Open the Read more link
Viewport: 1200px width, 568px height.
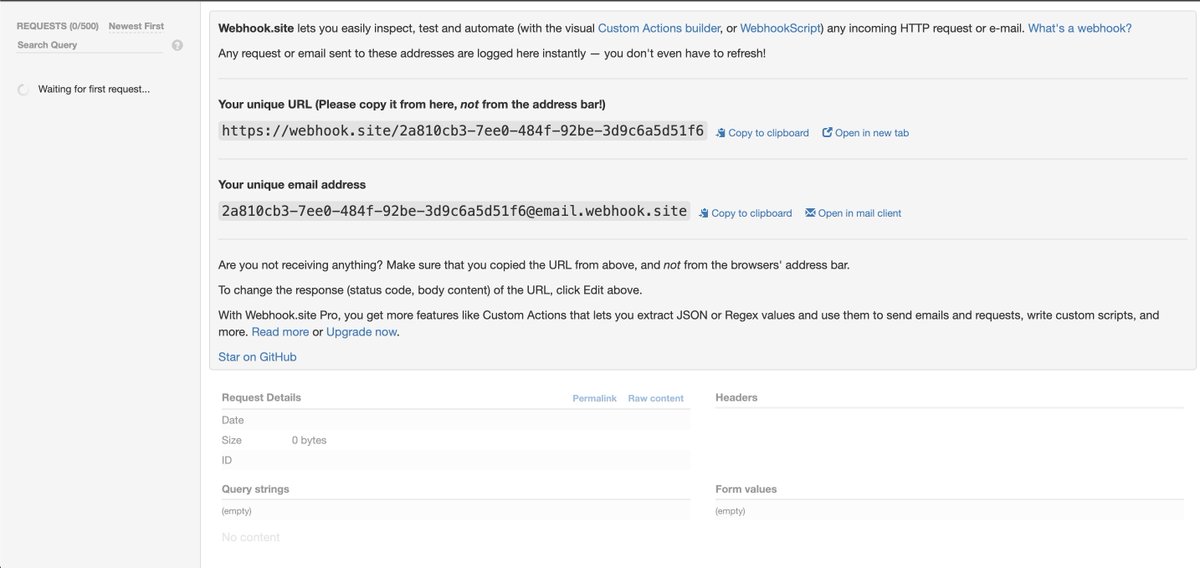pyautogui.click(x=280, y=332)
